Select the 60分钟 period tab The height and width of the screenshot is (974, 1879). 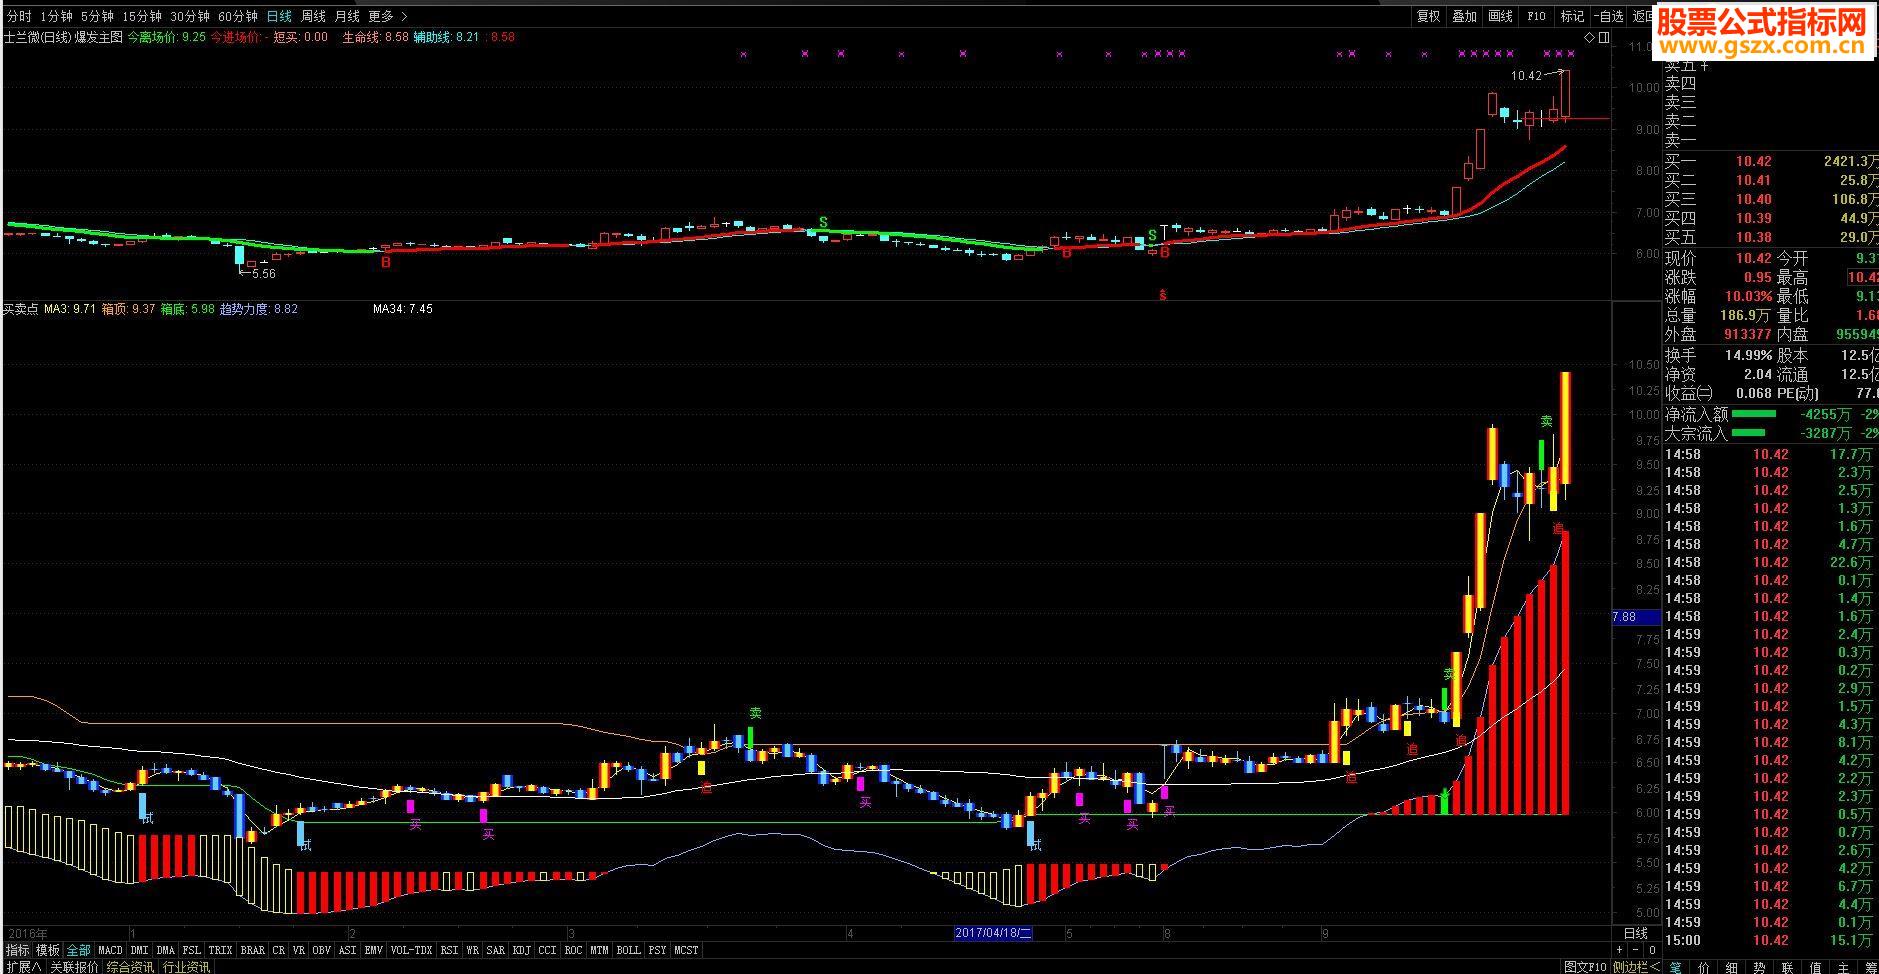tap(237, 16)
